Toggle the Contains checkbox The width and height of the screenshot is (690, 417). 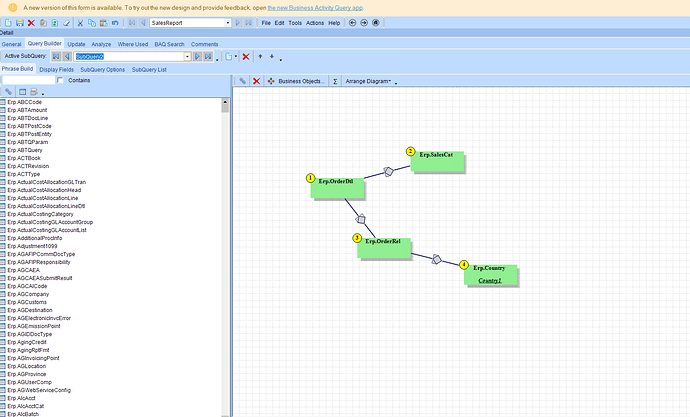(x=60, y=80)
